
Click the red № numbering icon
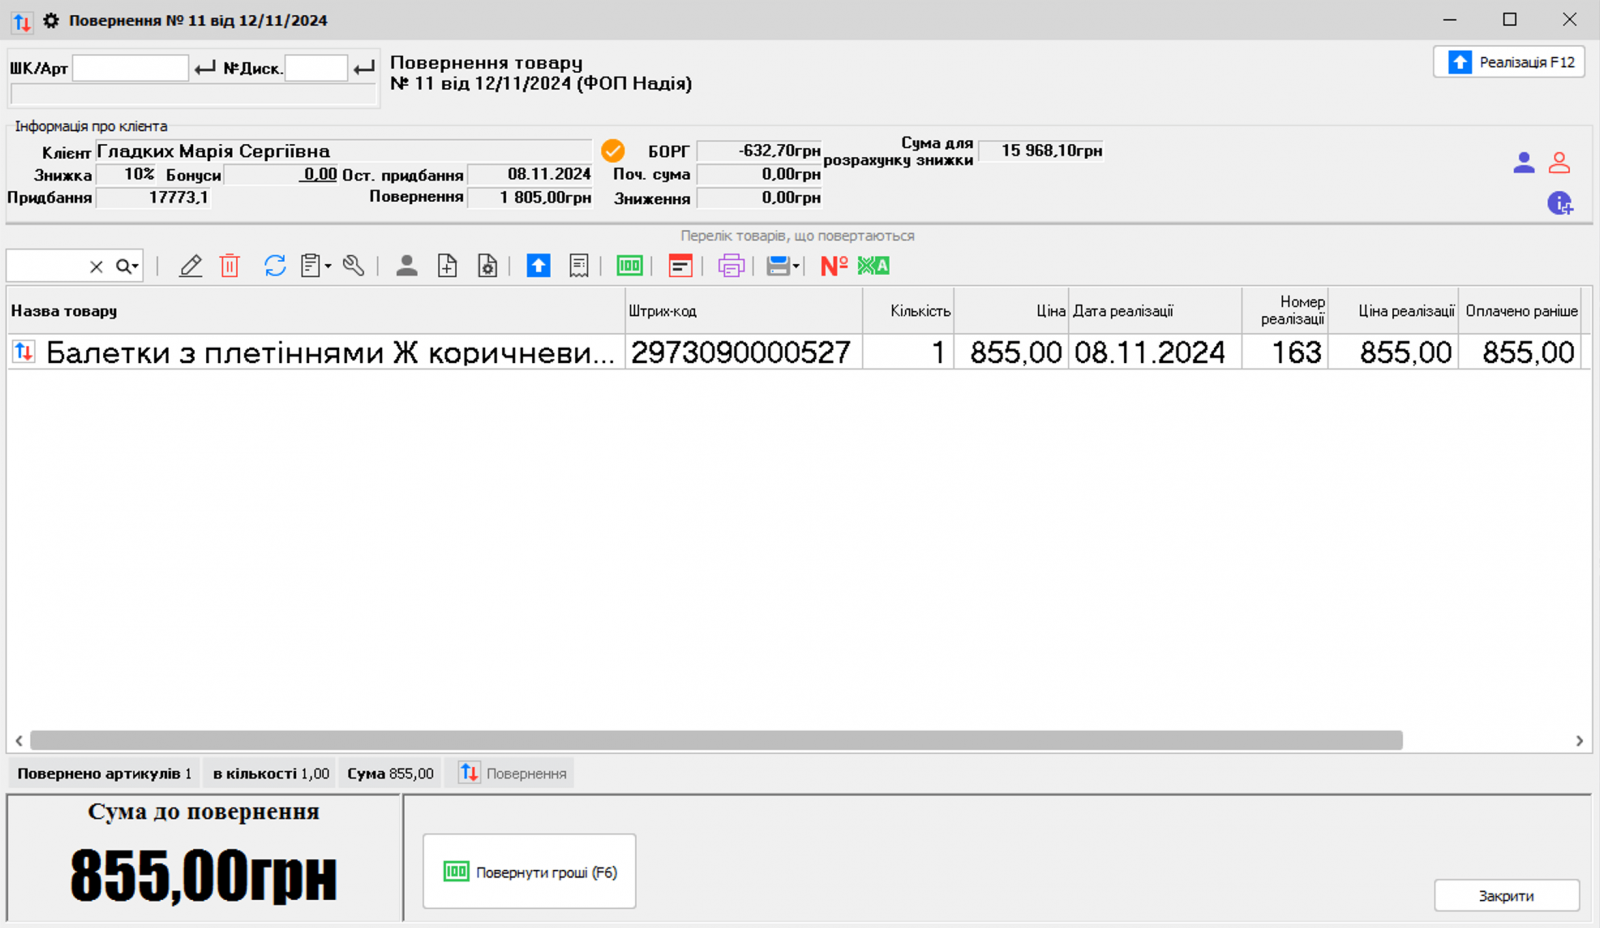(x=832, y=265)
